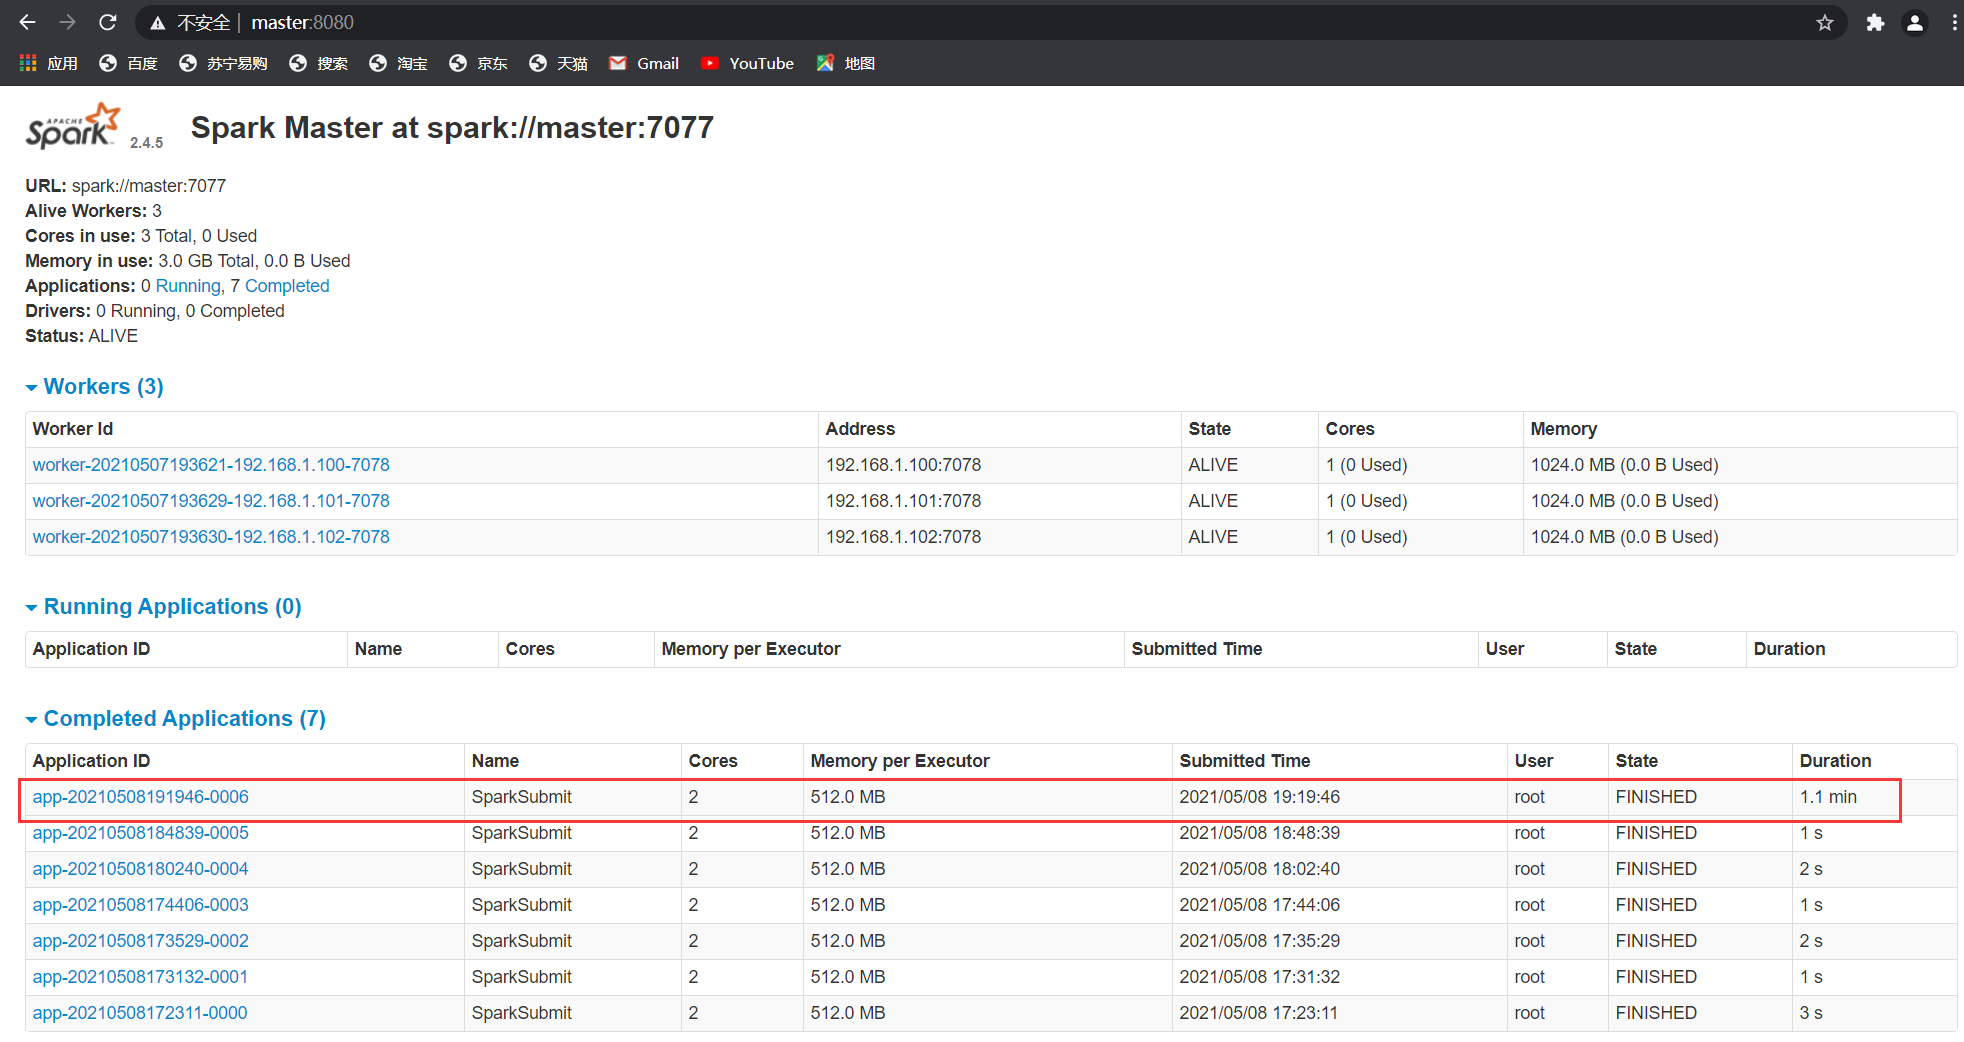Click the Spark version 2.4.5 label

pos(146,143)
